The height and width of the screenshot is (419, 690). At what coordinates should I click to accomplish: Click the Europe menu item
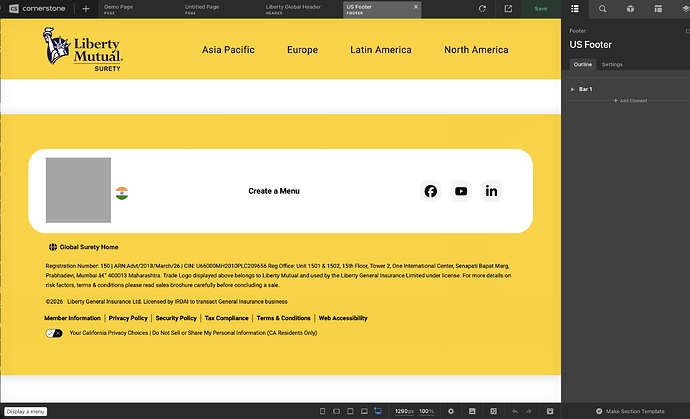[x=302, y=50]
